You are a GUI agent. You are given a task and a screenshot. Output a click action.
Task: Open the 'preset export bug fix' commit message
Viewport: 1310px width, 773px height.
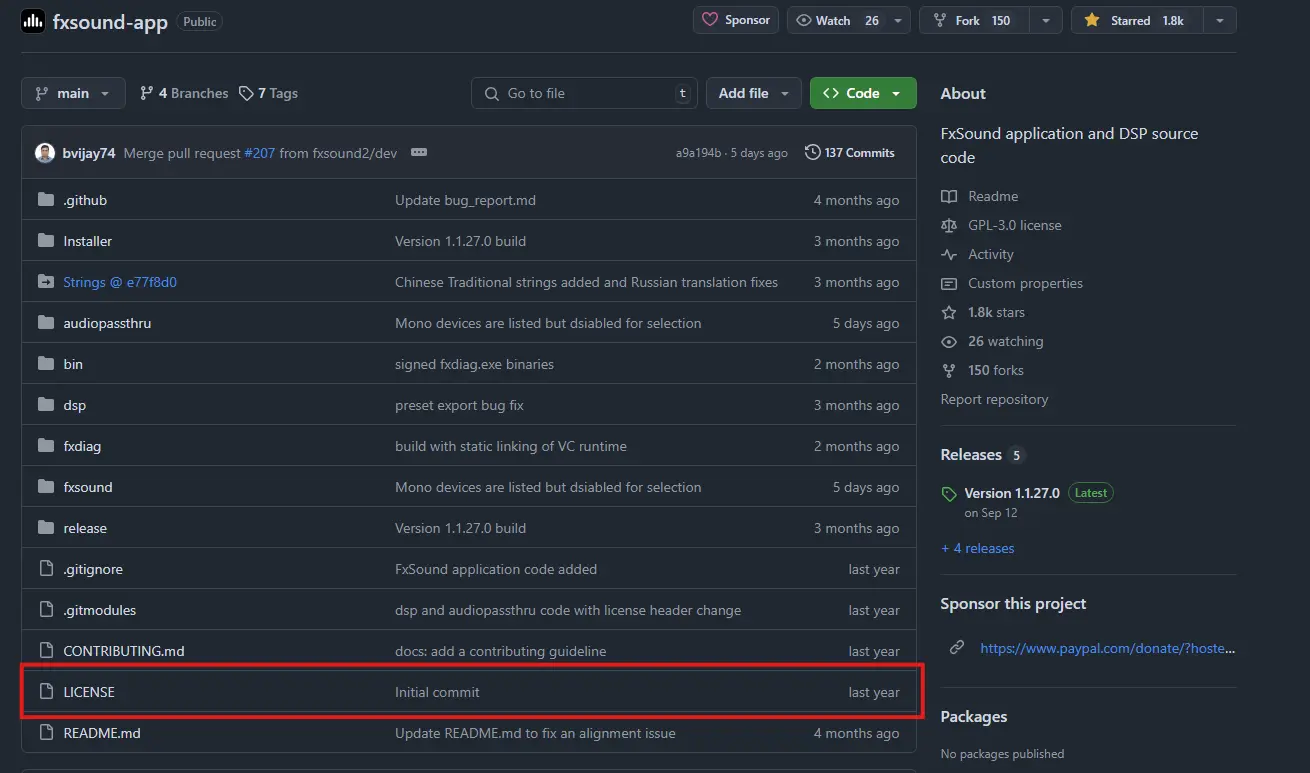point(459,405)
